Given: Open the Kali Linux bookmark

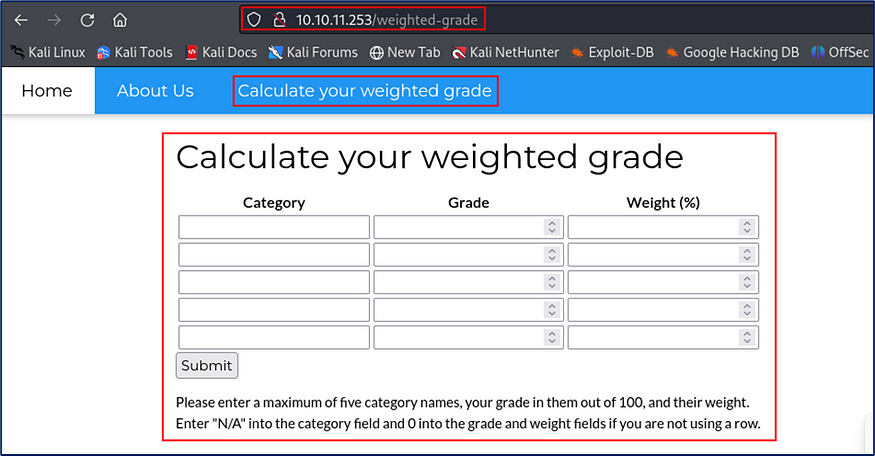Looking at the screenshot, I should pyautogui.click(x=49, y=52).
